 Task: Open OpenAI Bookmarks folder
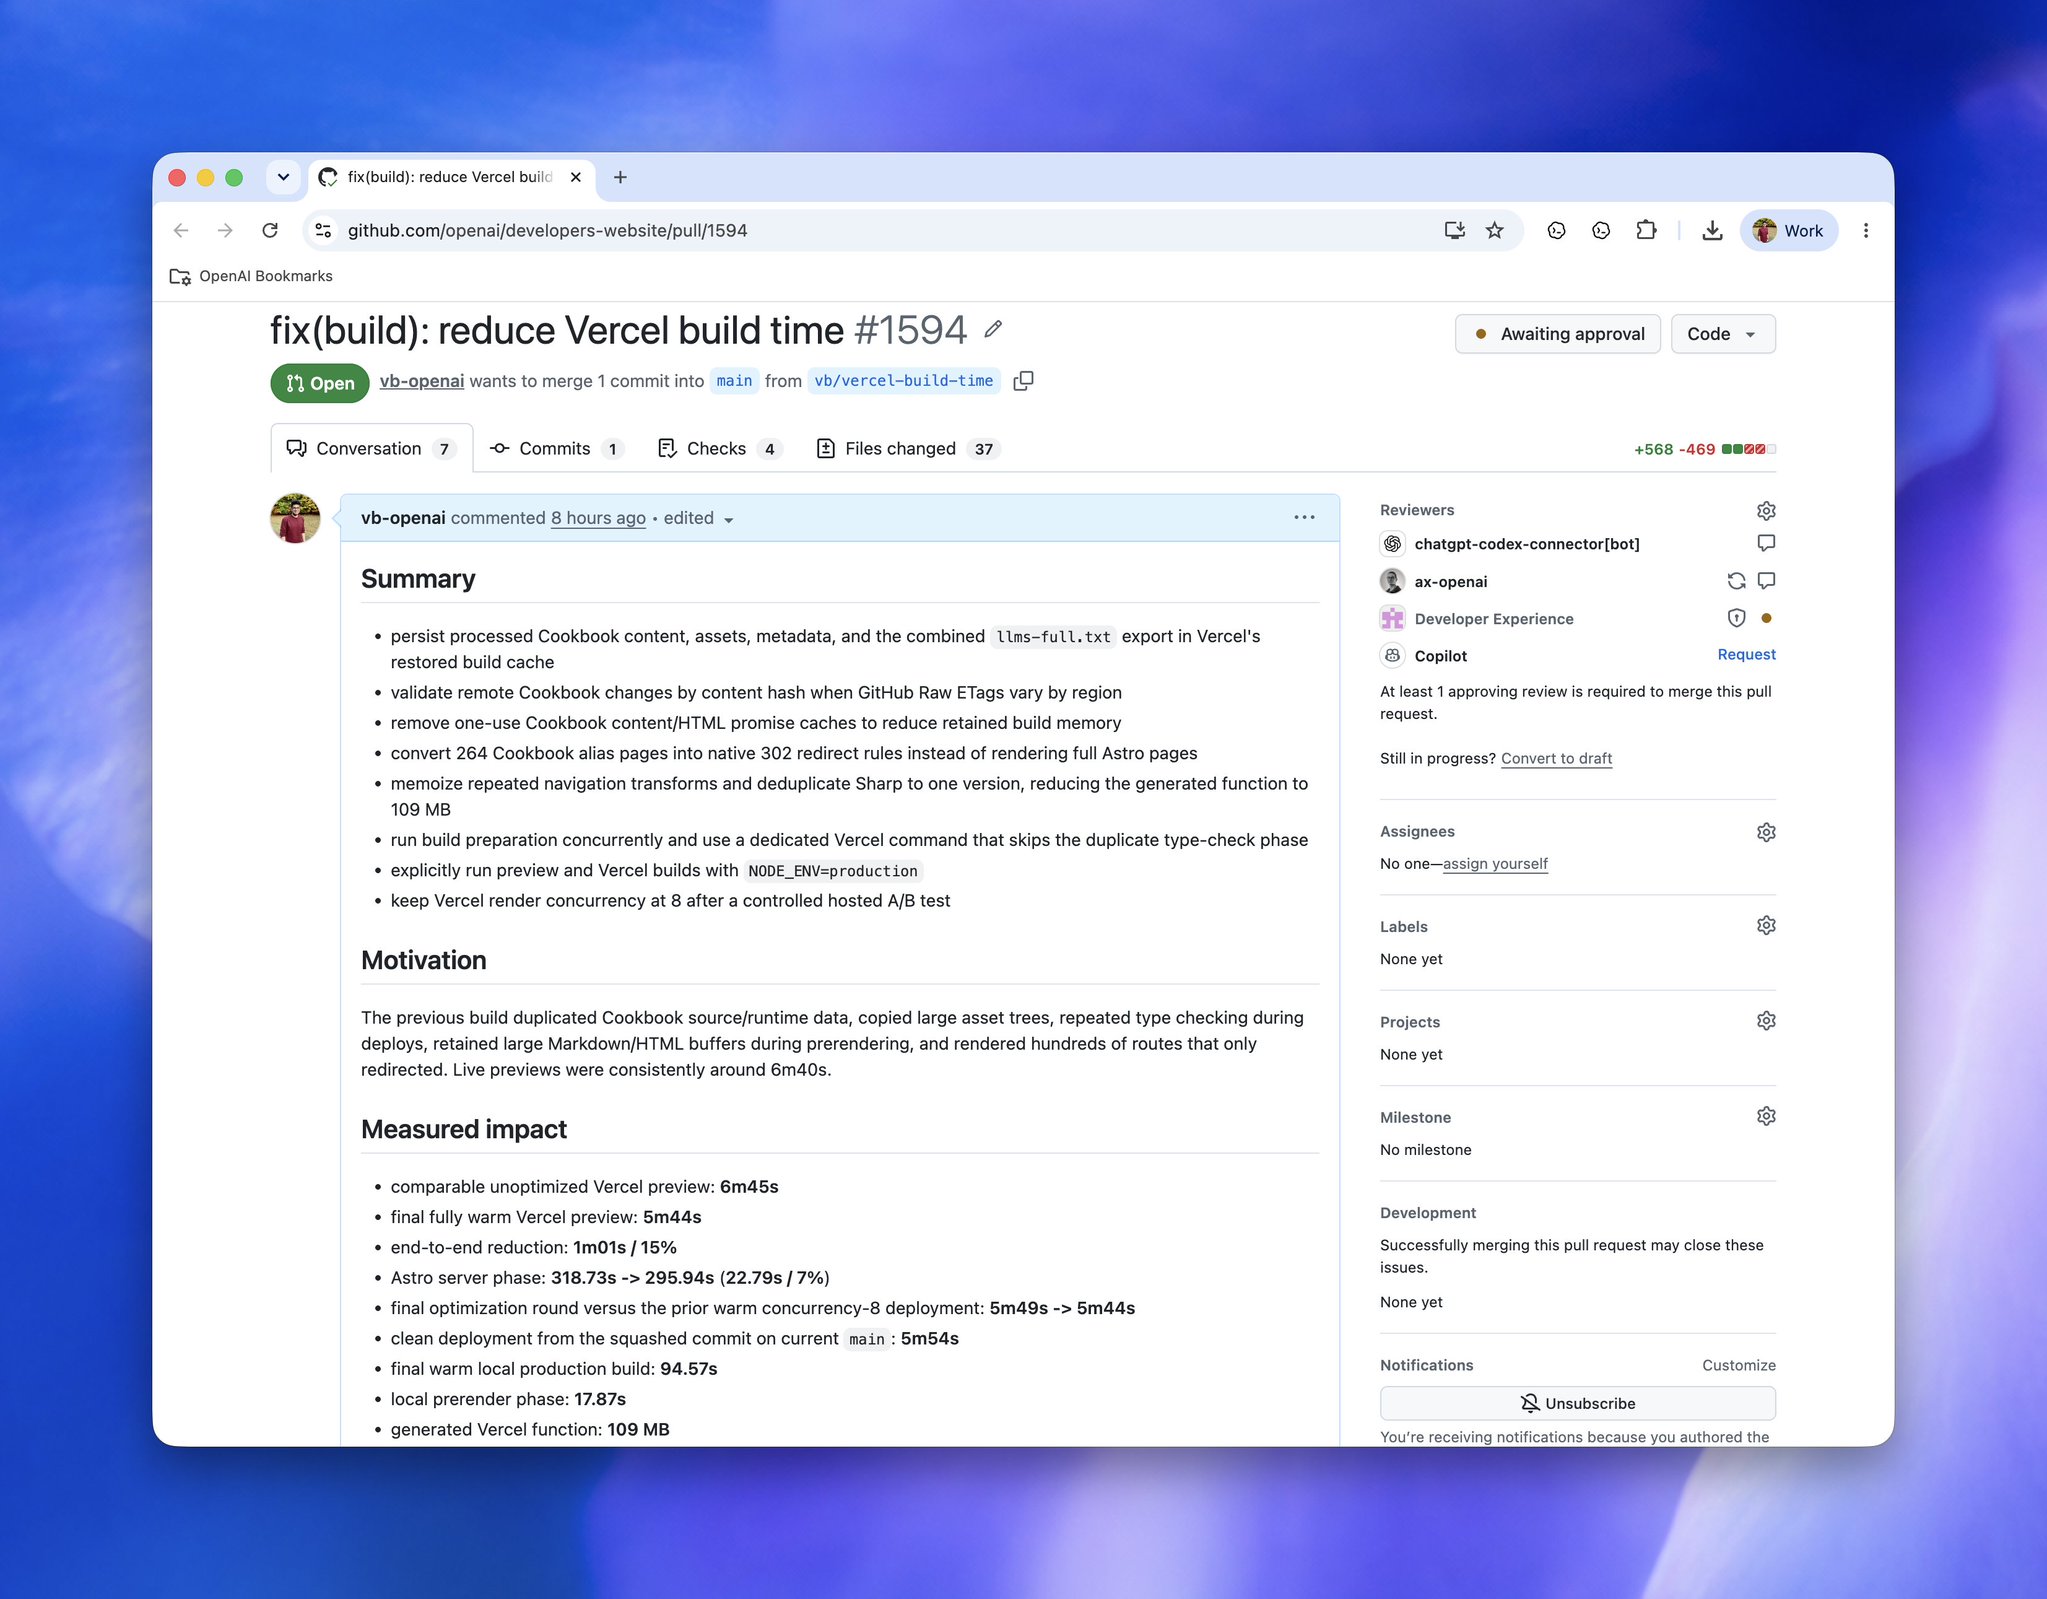tap(251, 276)
